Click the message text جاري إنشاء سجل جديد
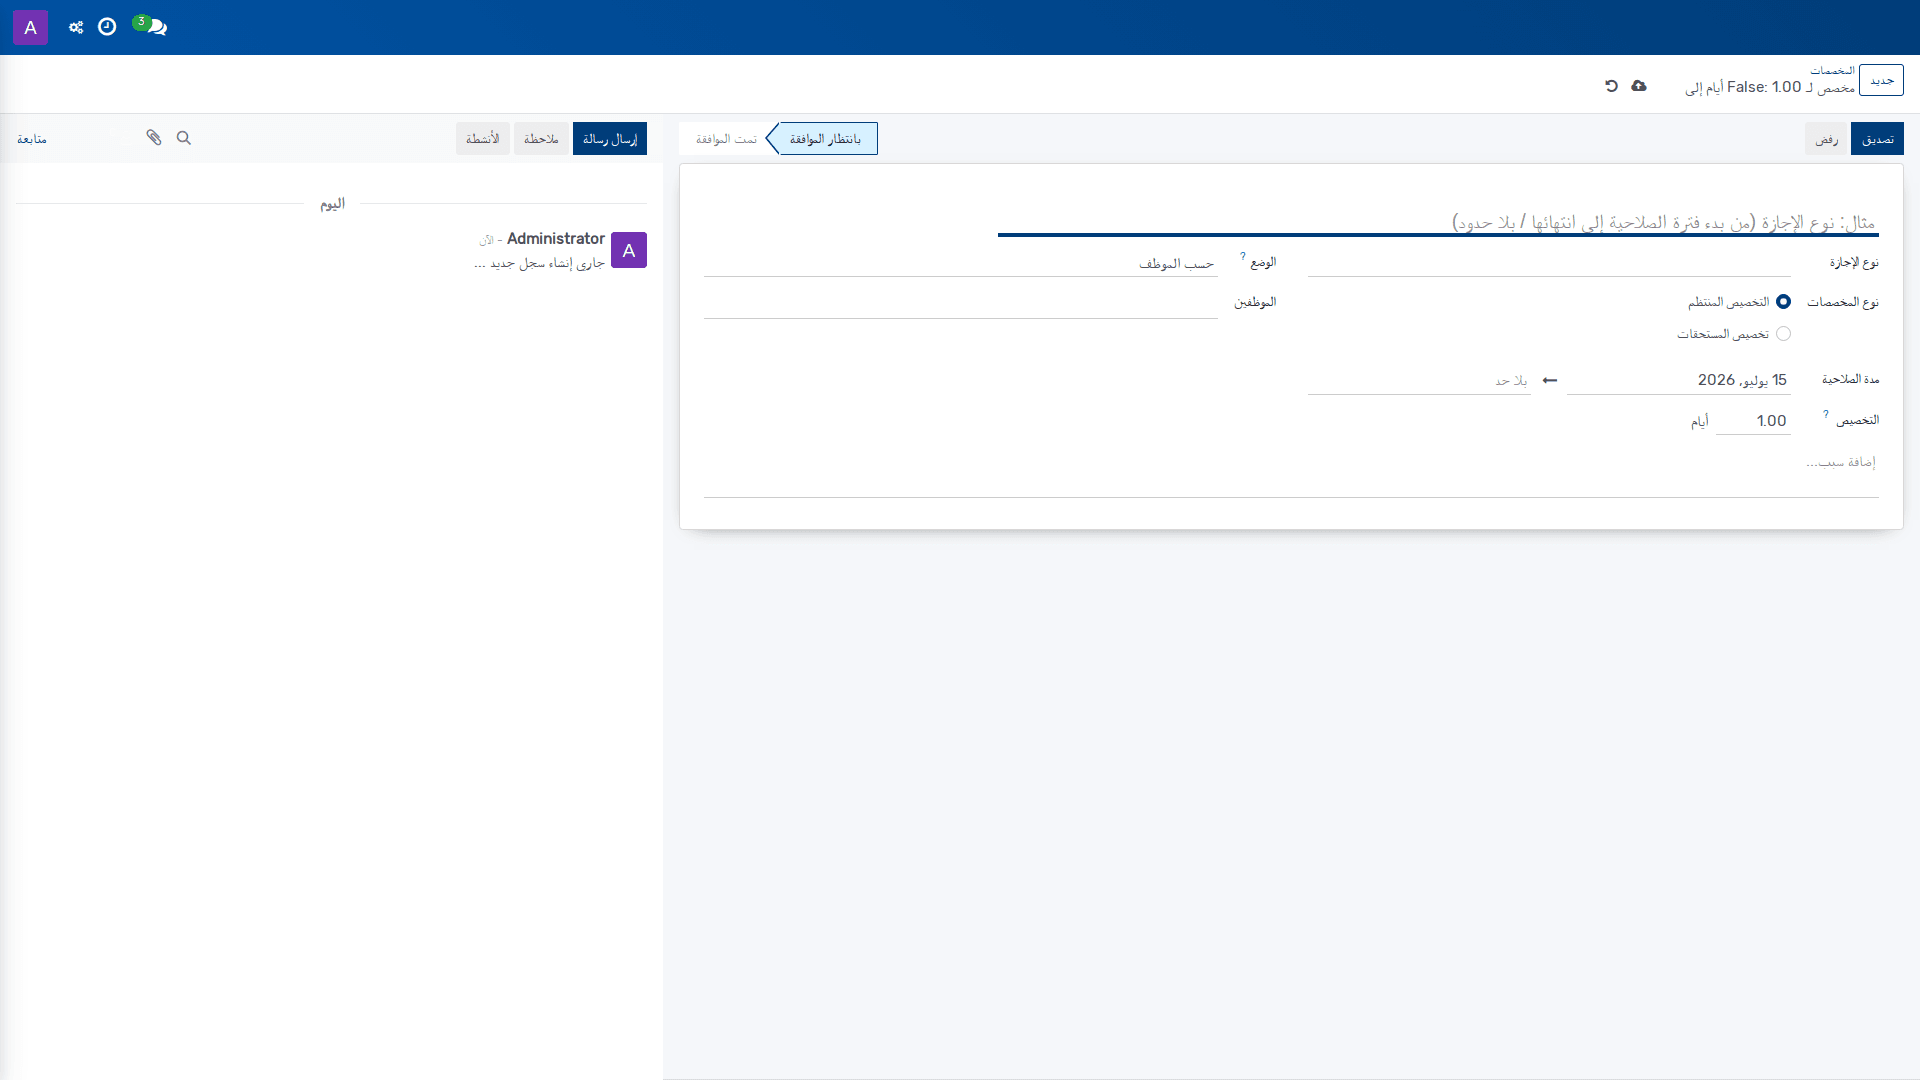 pyautogui.click(x=540, y=263)
